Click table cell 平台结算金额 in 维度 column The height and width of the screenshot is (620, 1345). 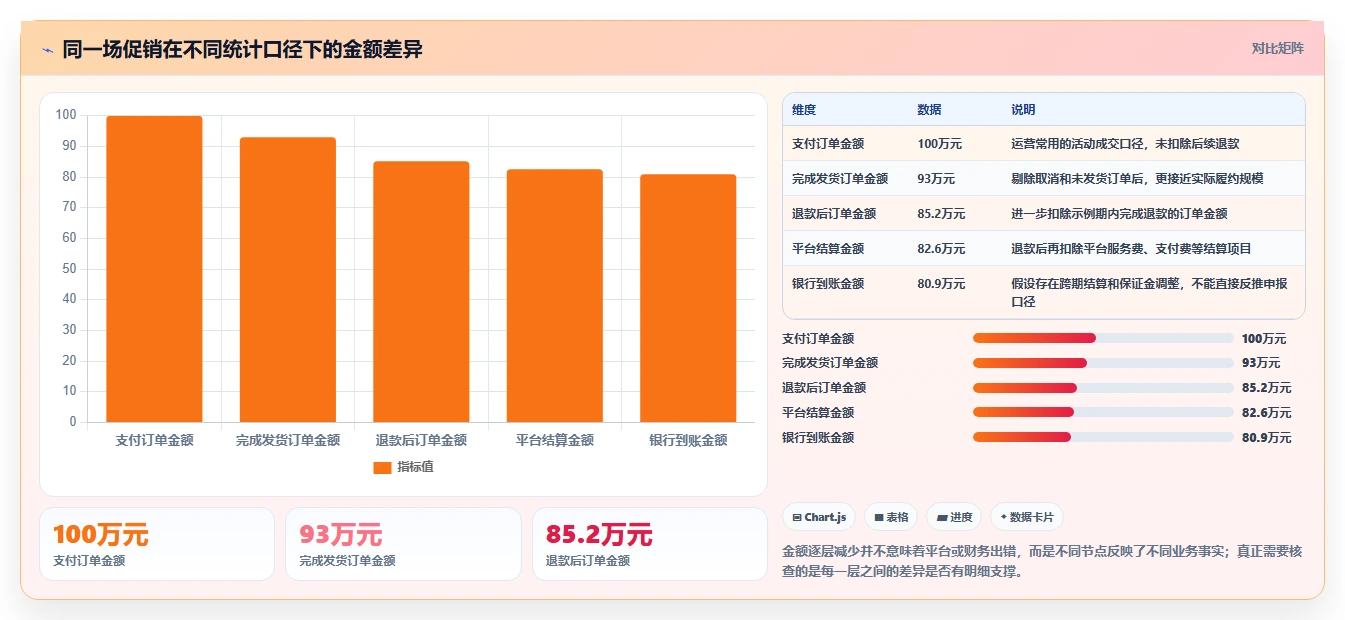click(x=828, y=249)
